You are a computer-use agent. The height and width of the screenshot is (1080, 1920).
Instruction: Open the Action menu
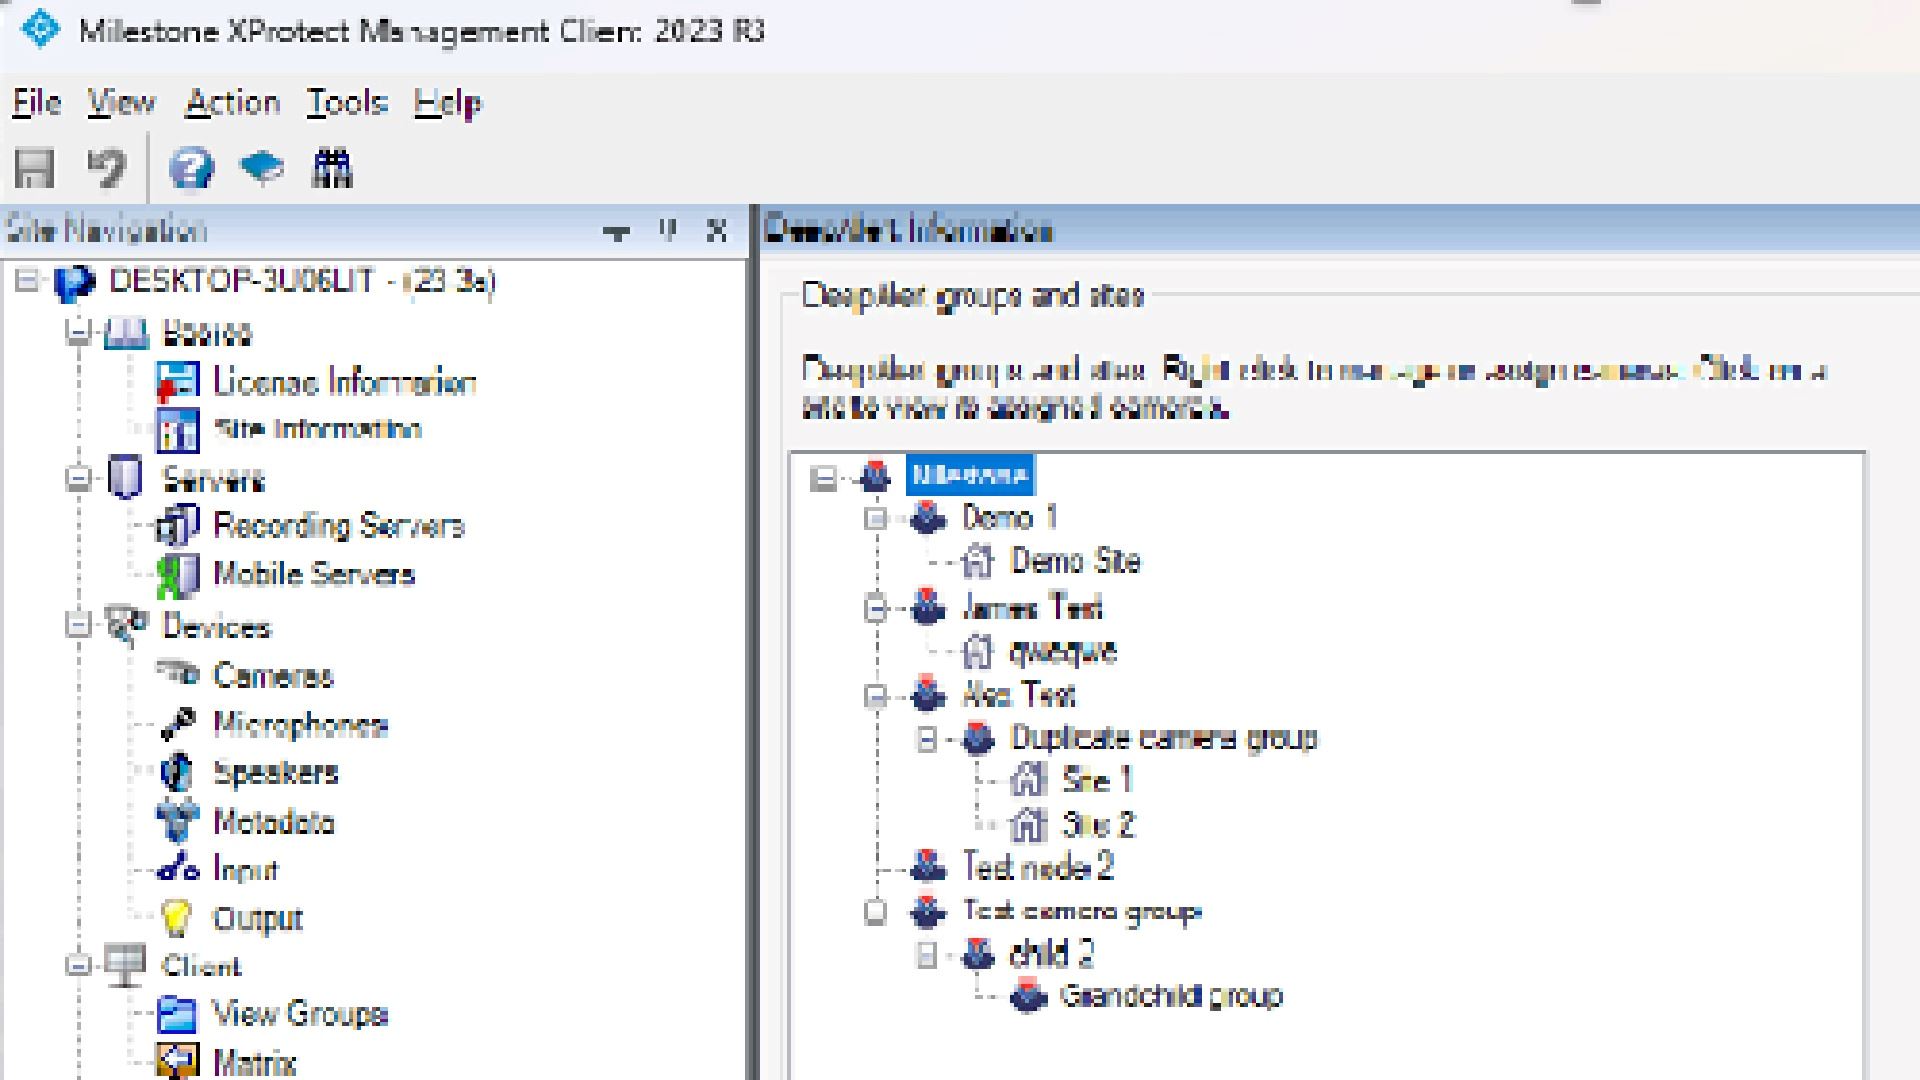click(232, 103)
